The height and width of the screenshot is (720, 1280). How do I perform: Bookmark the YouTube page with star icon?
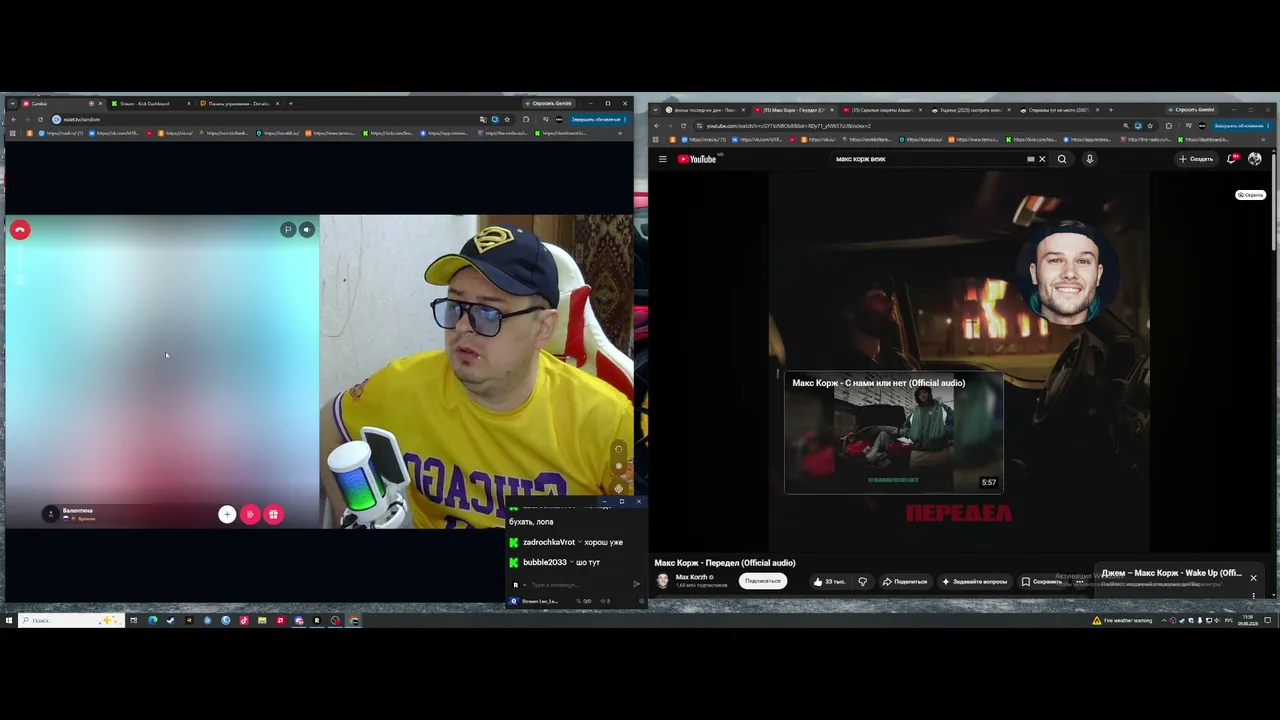(1150, 126)
